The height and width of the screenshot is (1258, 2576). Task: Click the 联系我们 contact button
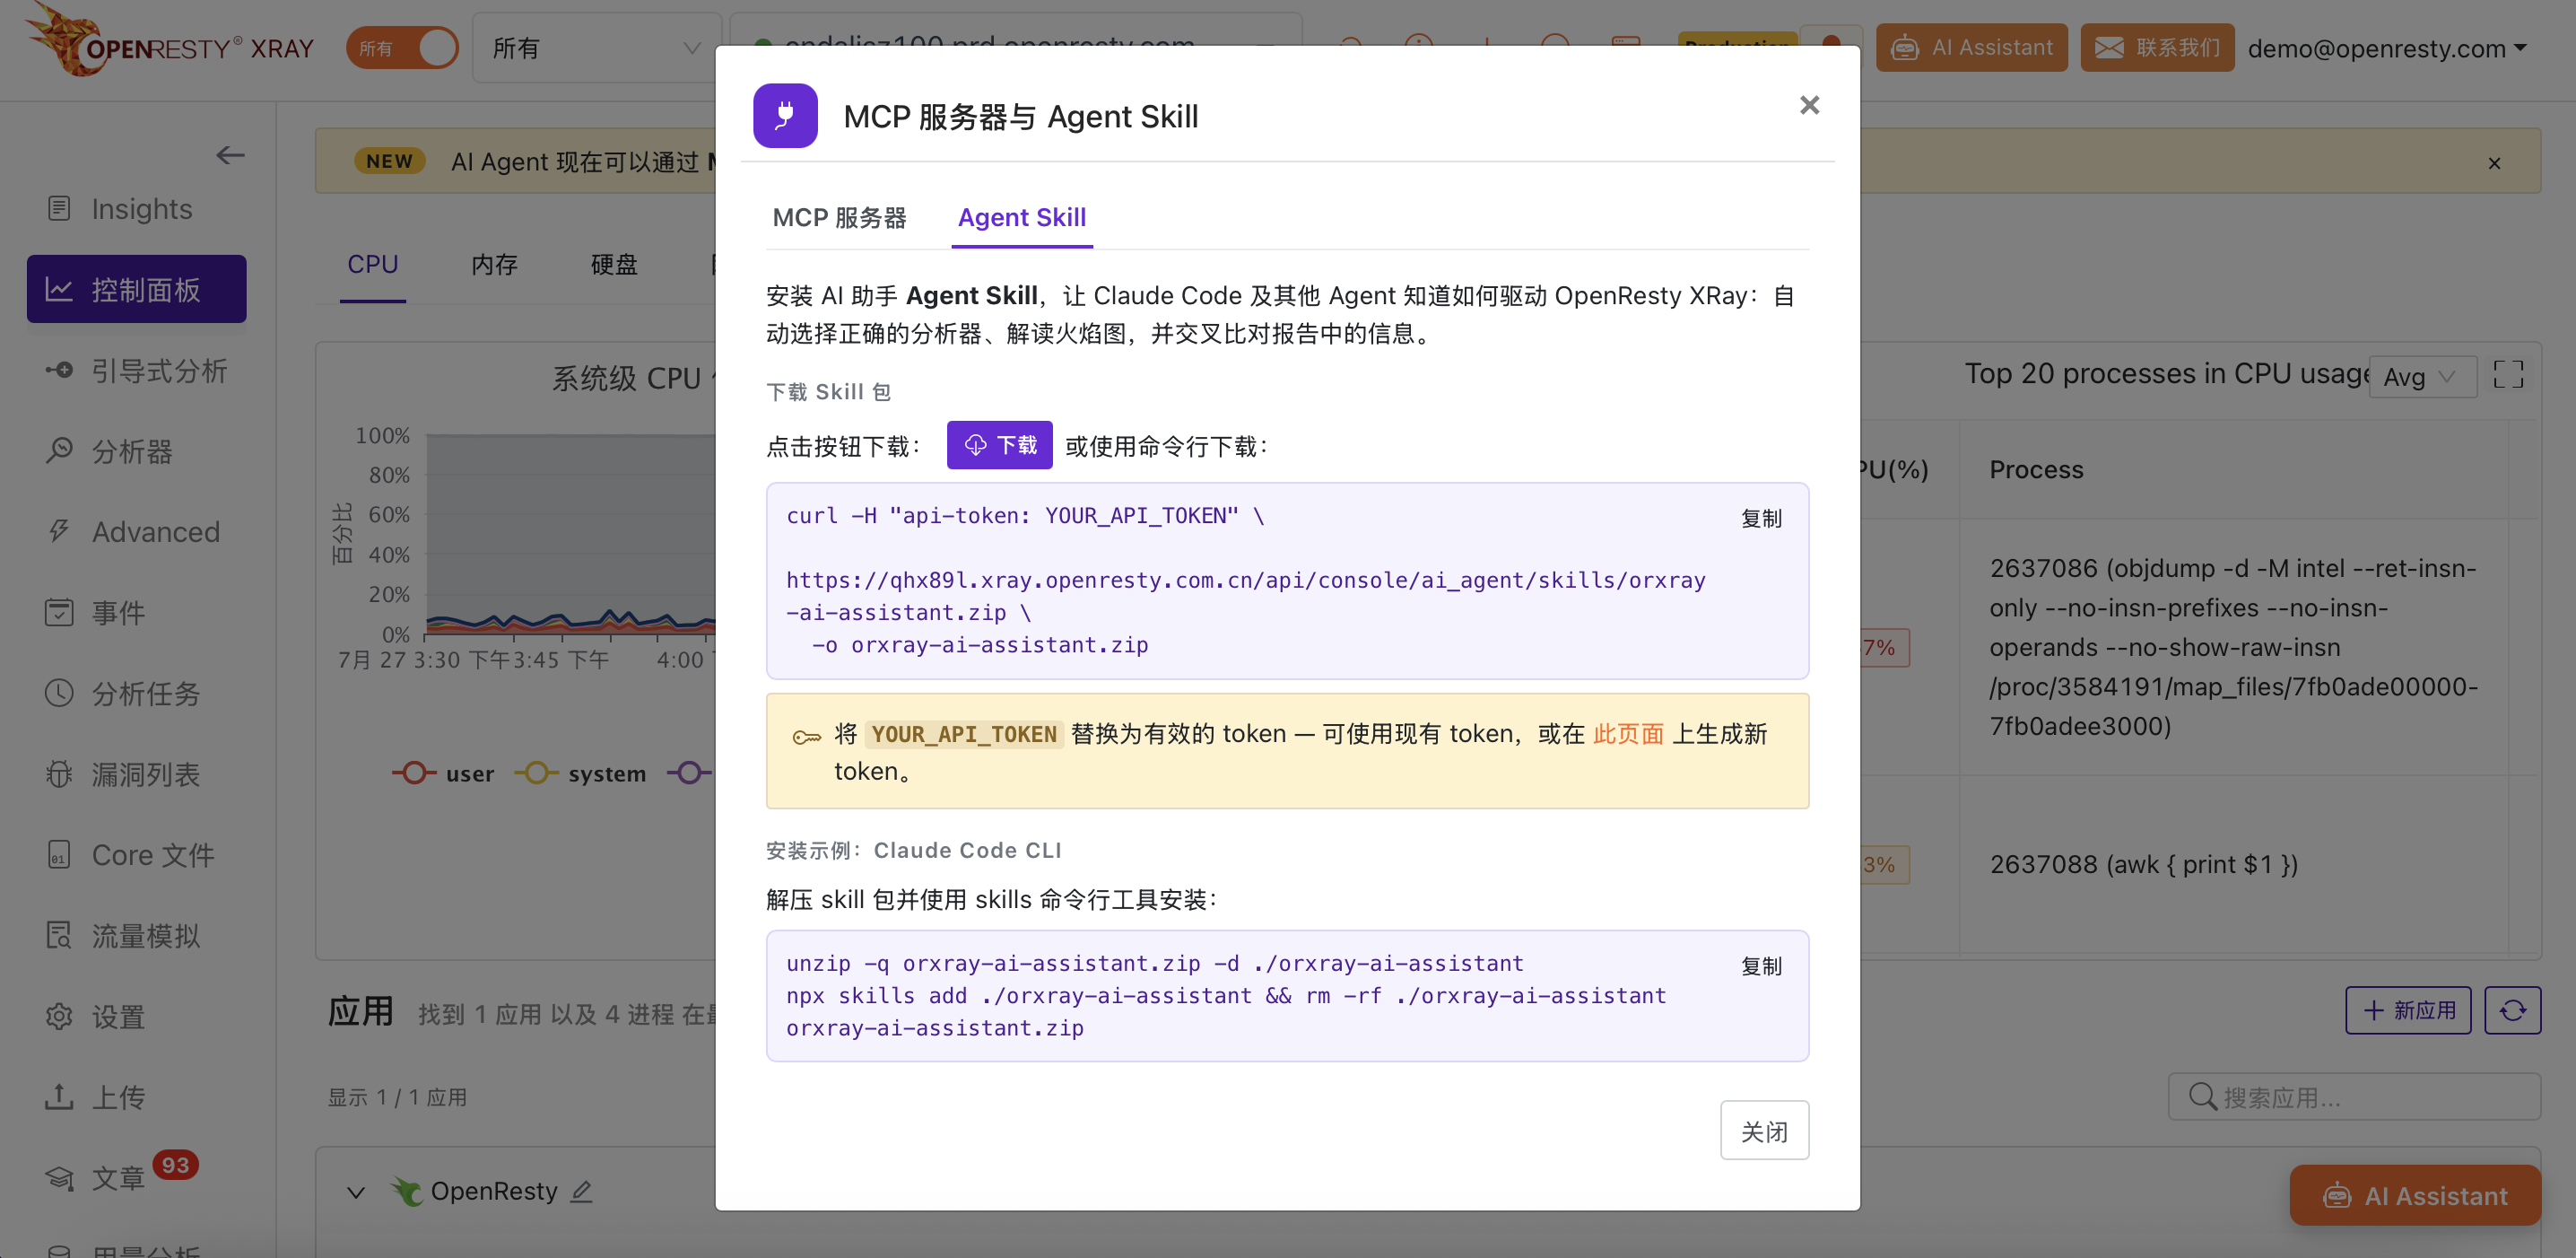click(2157, 47)
